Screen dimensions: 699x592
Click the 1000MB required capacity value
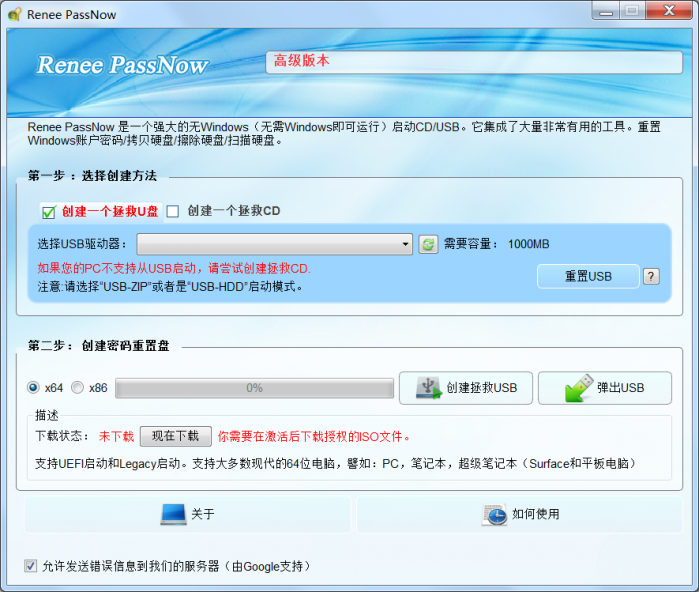[529, 244]
